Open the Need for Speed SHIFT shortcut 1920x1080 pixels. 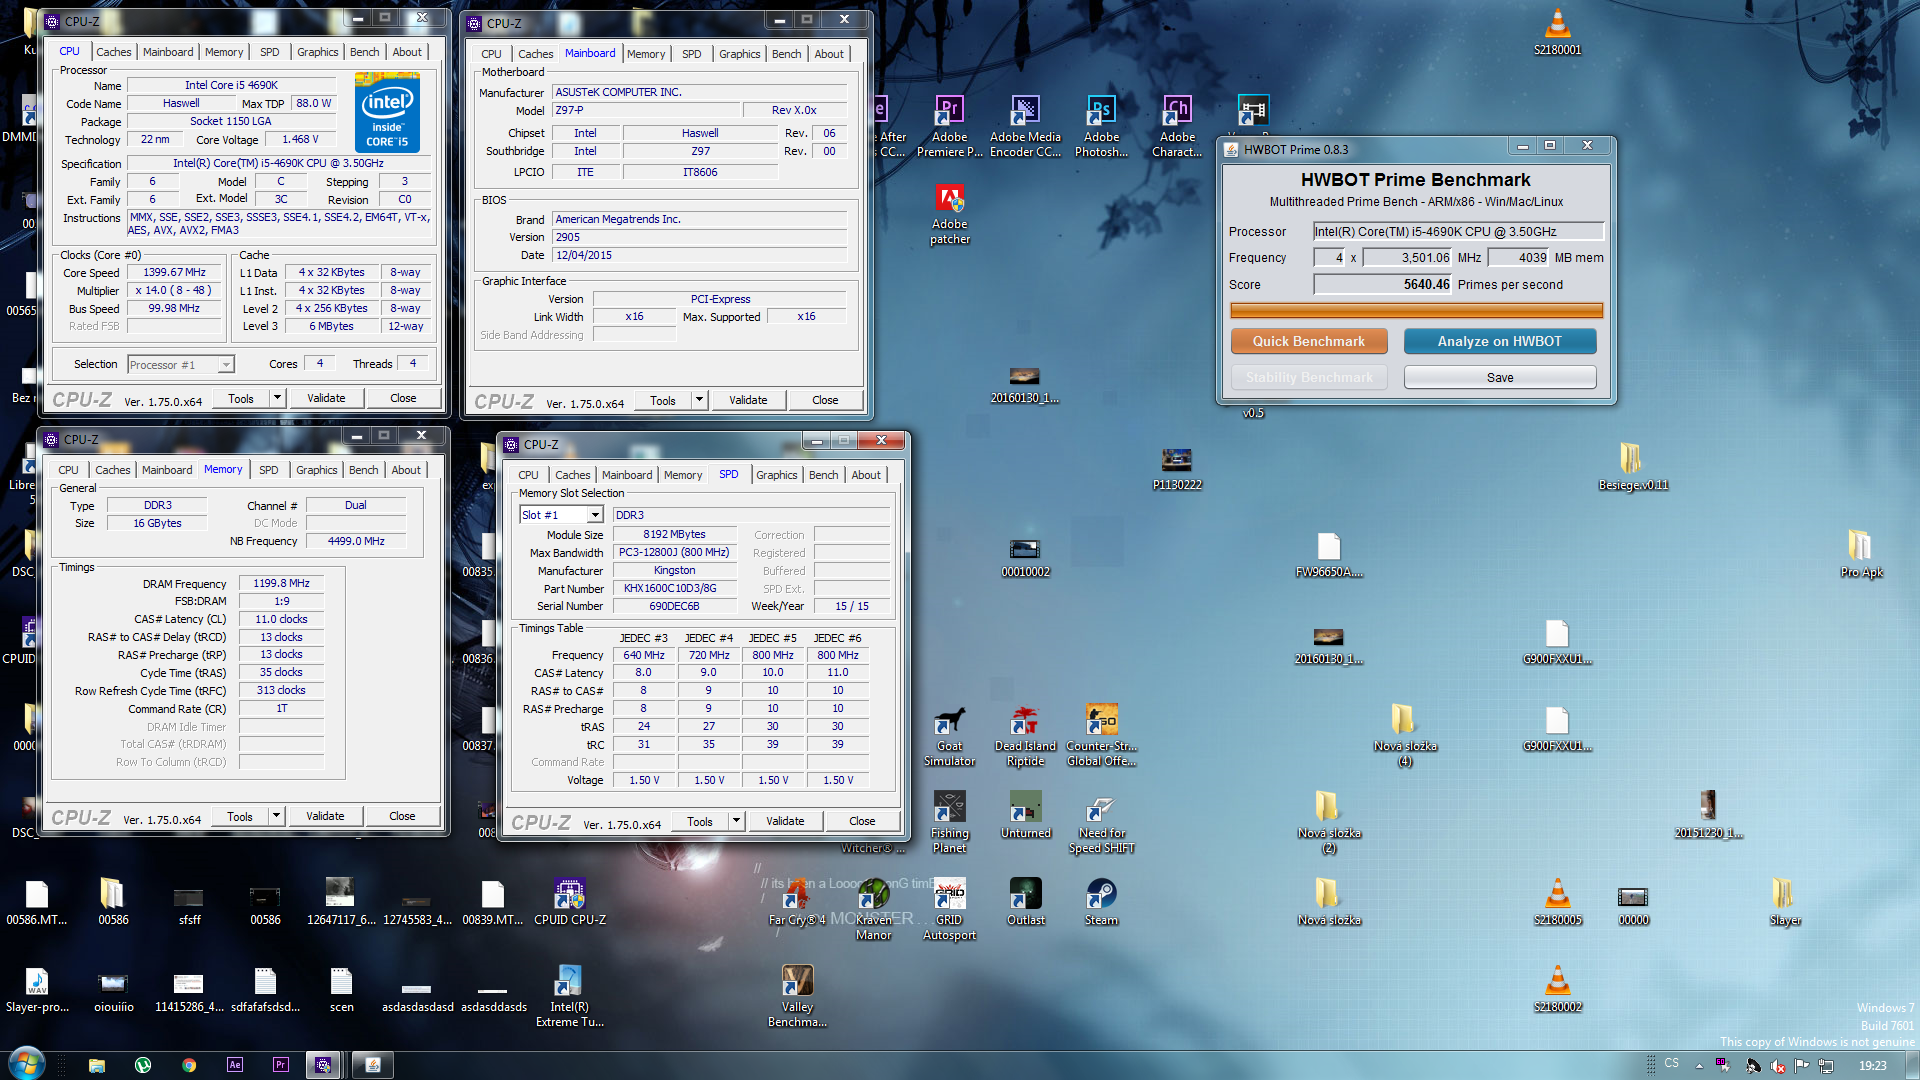click(x=1101, y=823)
